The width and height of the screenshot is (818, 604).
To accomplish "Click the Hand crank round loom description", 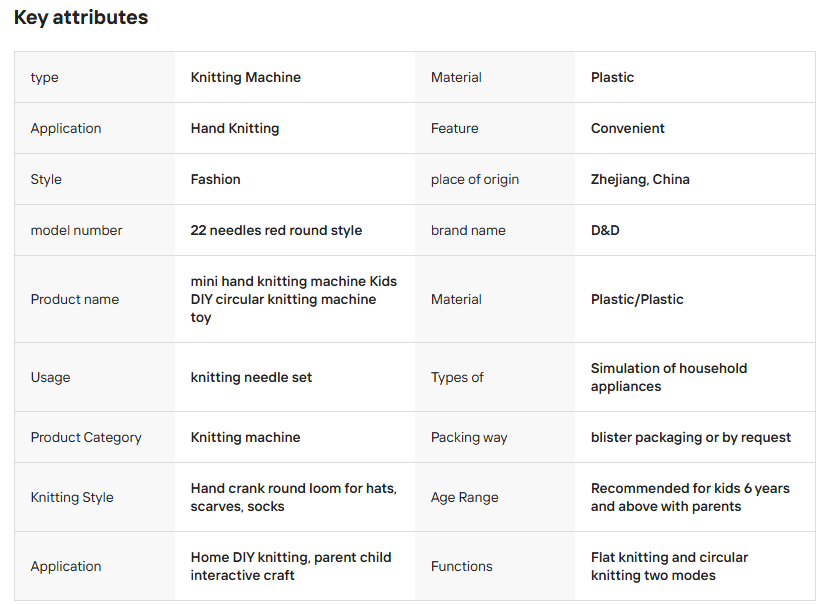I will coord(294,497).
